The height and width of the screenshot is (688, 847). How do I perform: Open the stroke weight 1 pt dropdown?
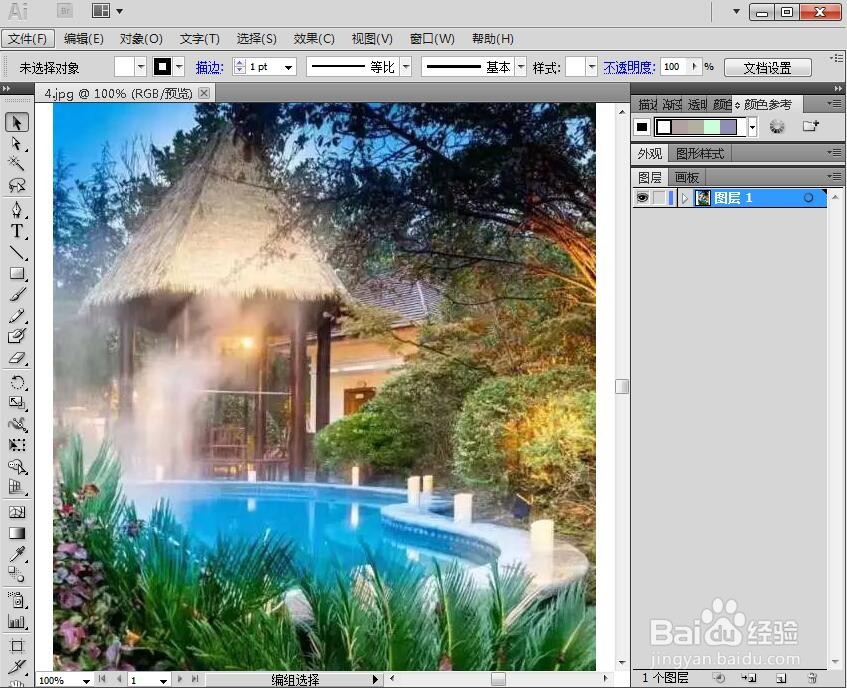[289, 67]
